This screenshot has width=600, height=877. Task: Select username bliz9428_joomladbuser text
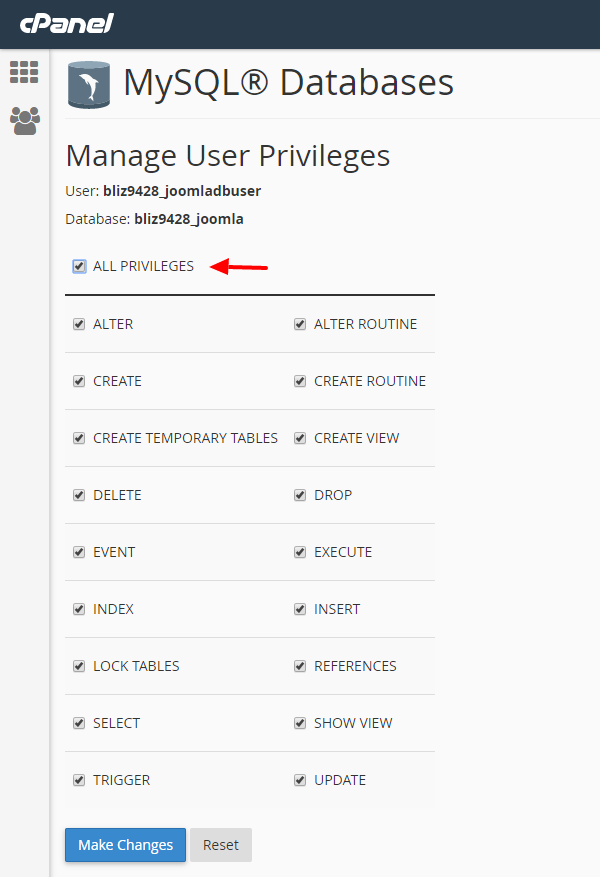[x=182, y=191]
